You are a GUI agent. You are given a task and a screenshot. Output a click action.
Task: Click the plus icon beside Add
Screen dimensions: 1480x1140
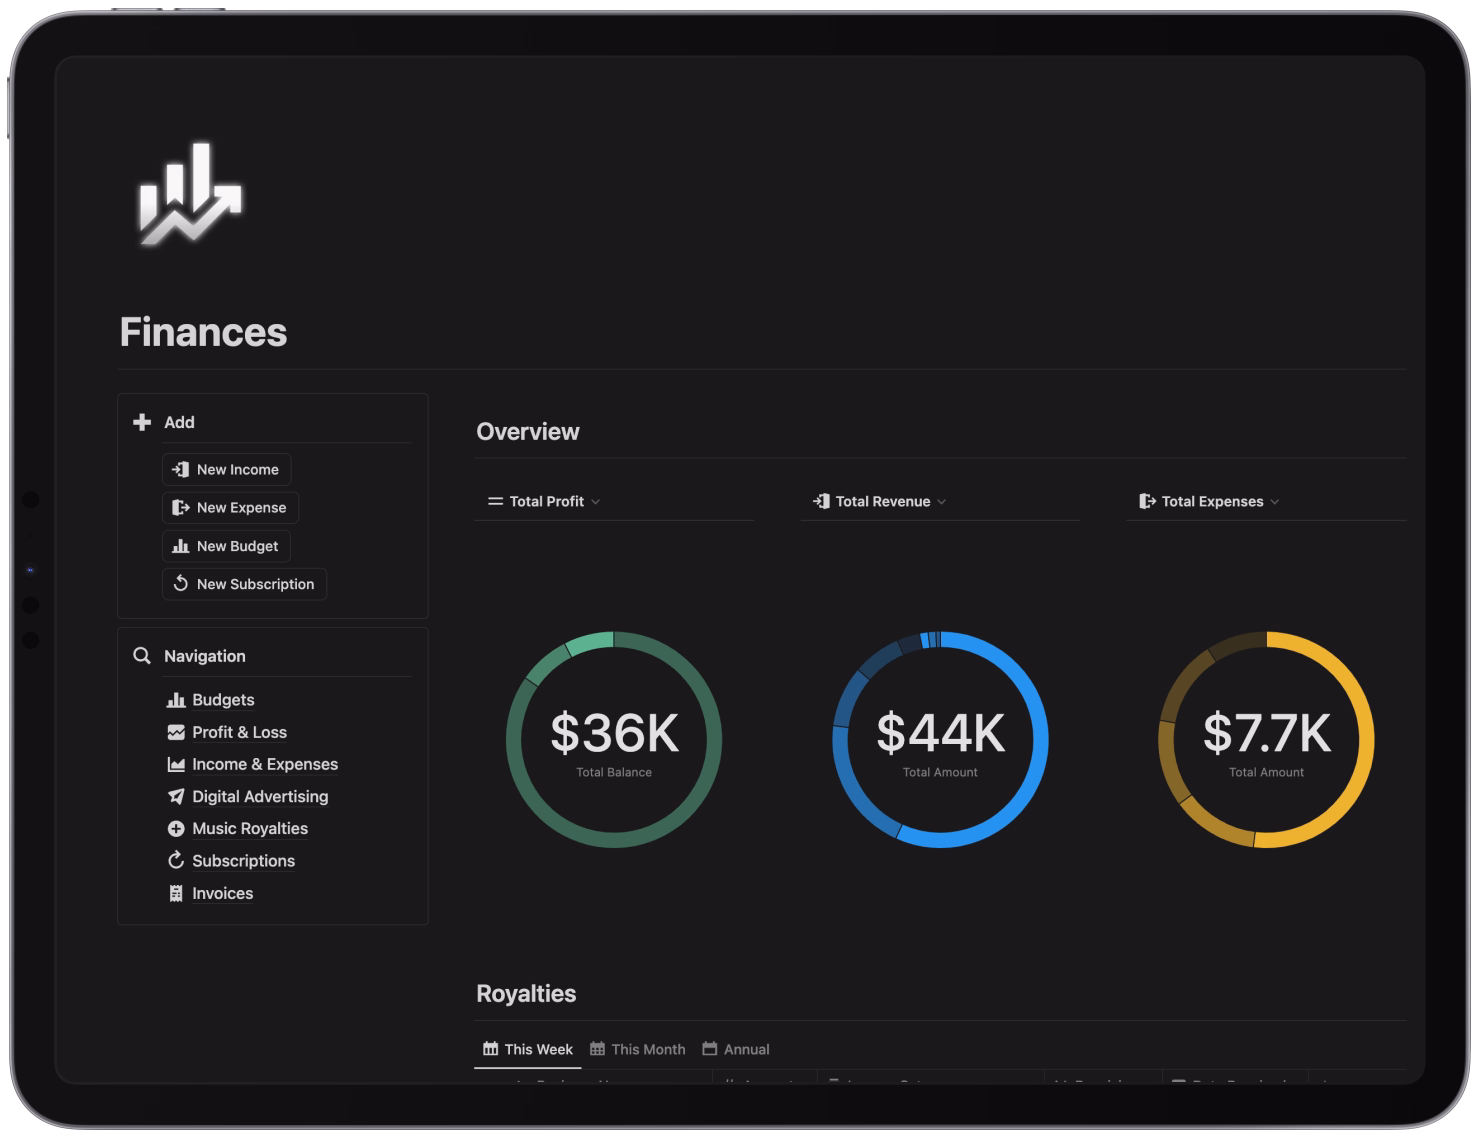[x=142, y=422]
